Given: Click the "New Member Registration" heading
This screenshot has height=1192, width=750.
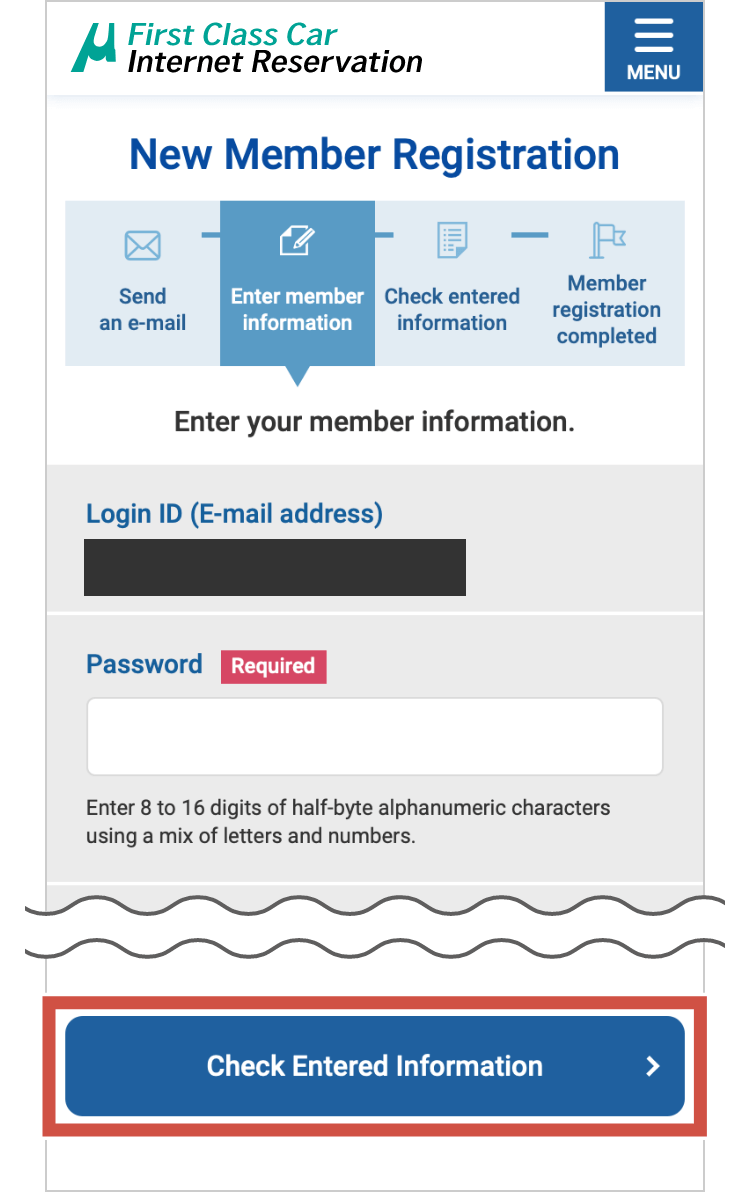Looking at the screenshot, I should point(375,155).
